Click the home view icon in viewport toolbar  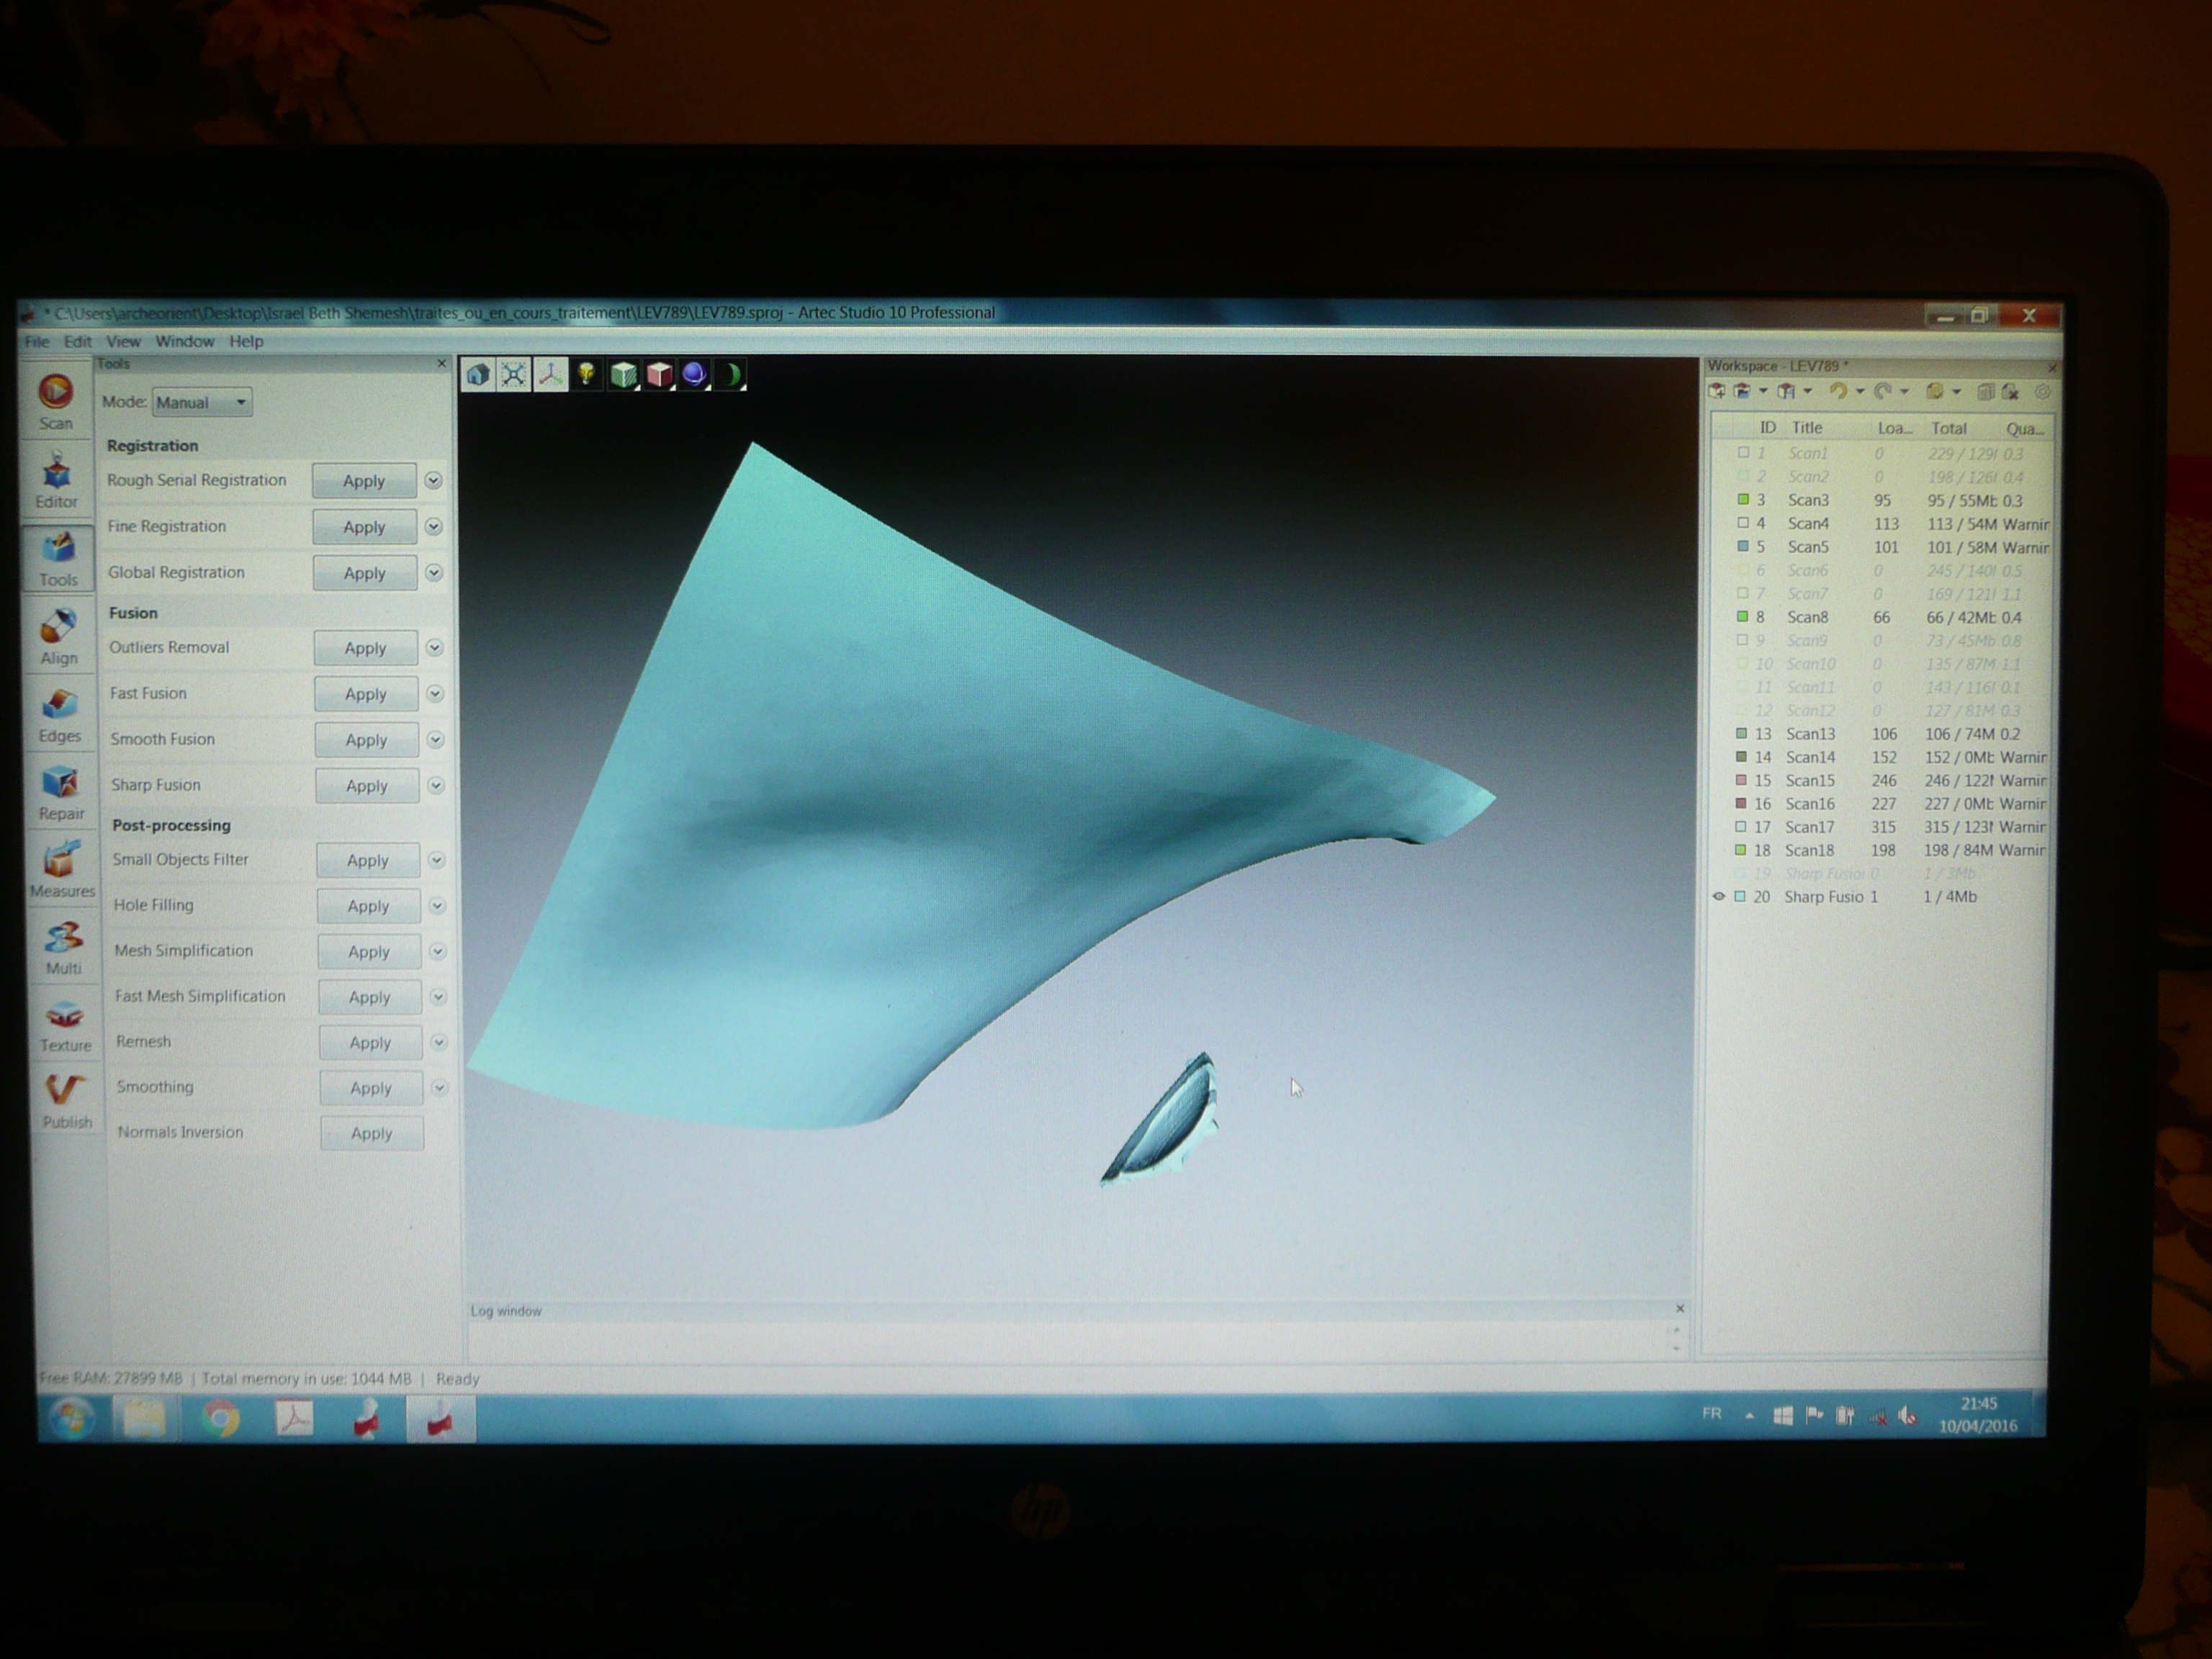click(478, 375)
